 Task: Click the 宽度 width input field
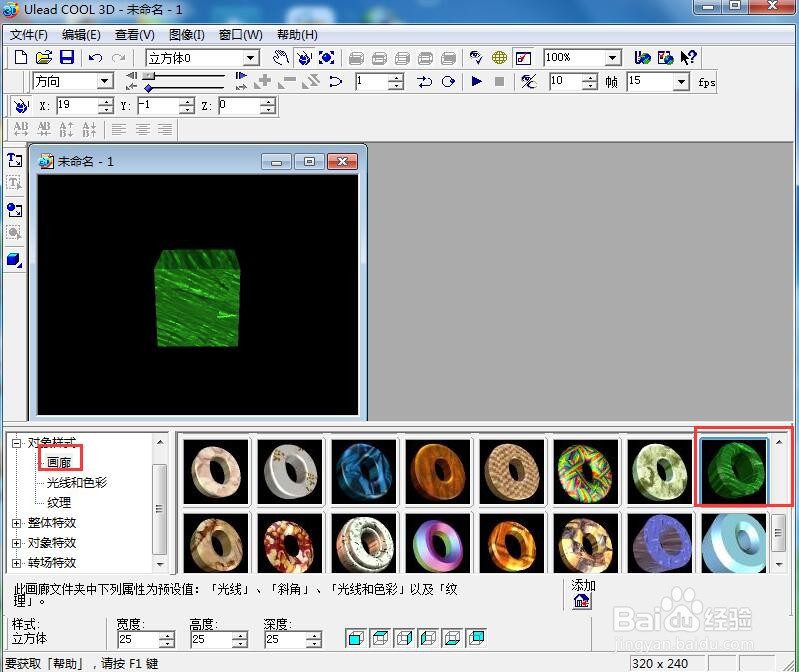138,639
